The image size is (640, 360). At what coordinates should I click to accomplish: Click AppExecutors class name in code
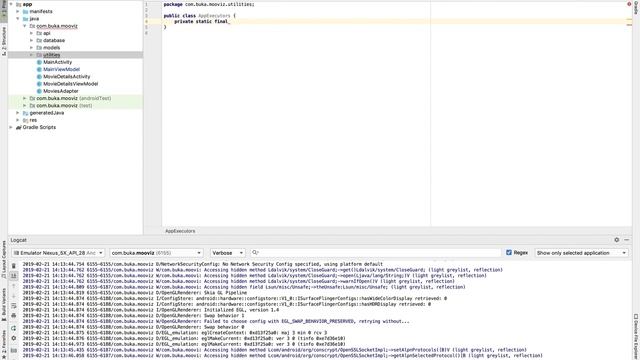(x=214, y=16)
